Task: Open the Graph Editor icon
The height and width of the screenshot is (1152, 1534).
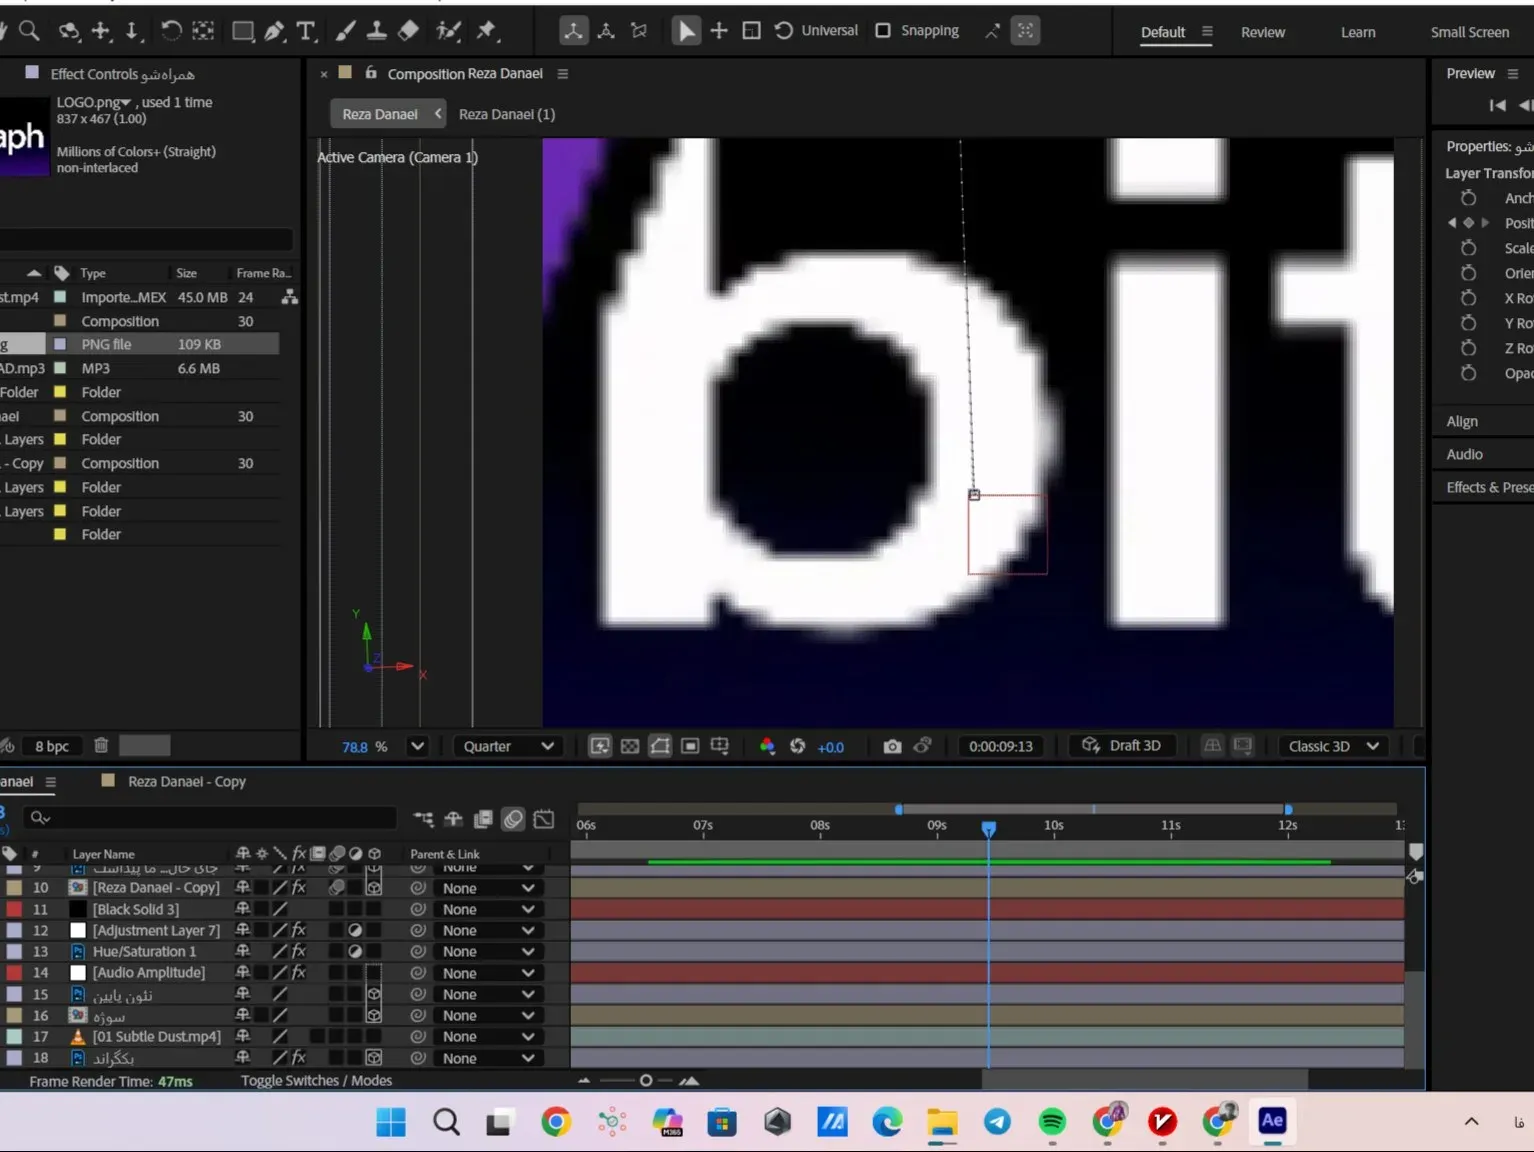Action: [x=544, y=819]
